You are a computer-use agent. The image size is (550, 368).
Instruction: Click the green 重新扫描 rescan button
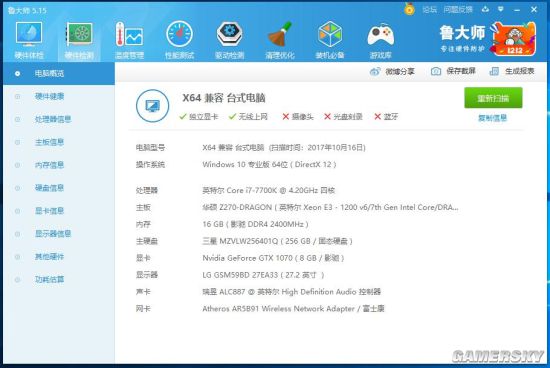(493, 98)
